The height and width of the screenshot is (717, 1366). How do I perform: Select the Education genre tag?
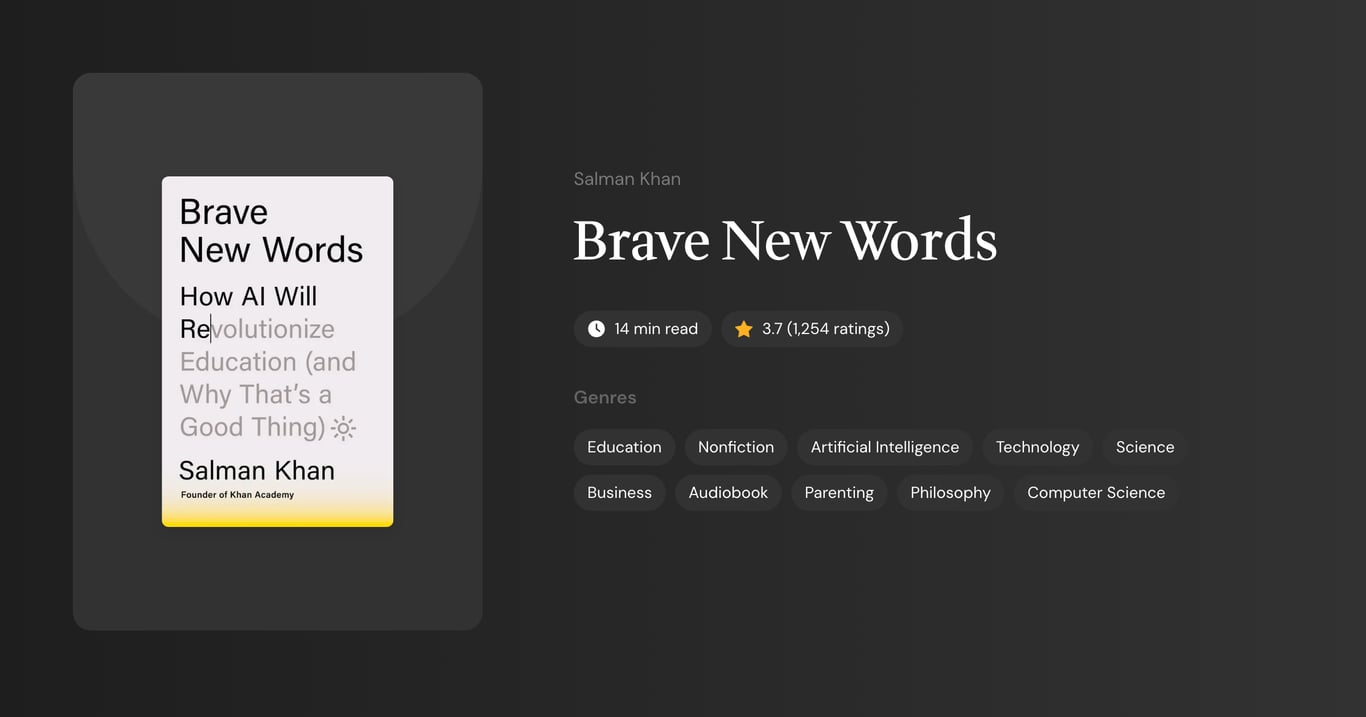(624, 447)
